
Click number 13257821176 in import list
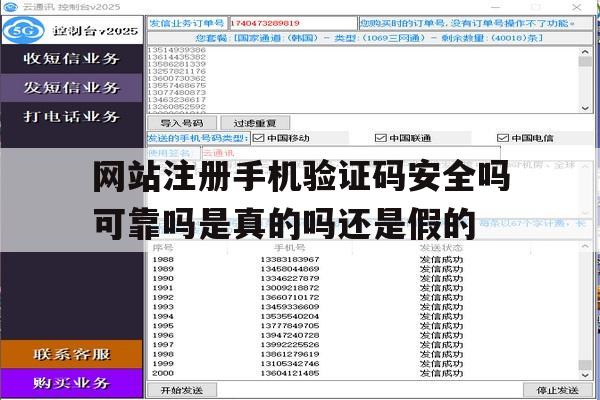(x=177, y=71)
